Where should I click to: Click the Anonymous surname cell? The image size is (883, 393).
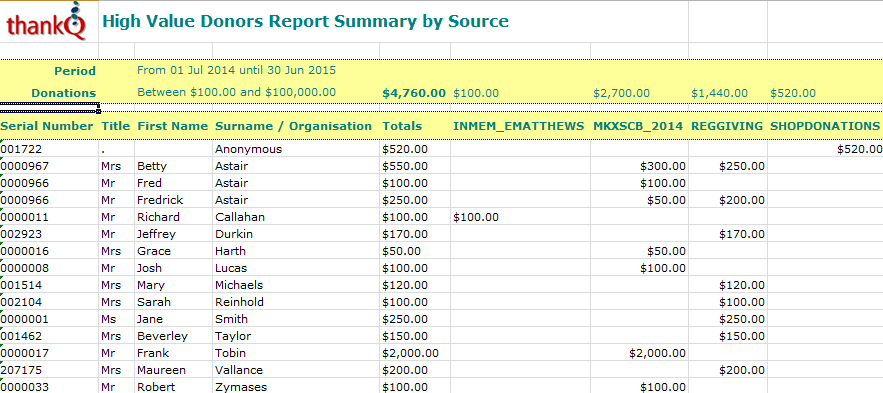[248, 149]
